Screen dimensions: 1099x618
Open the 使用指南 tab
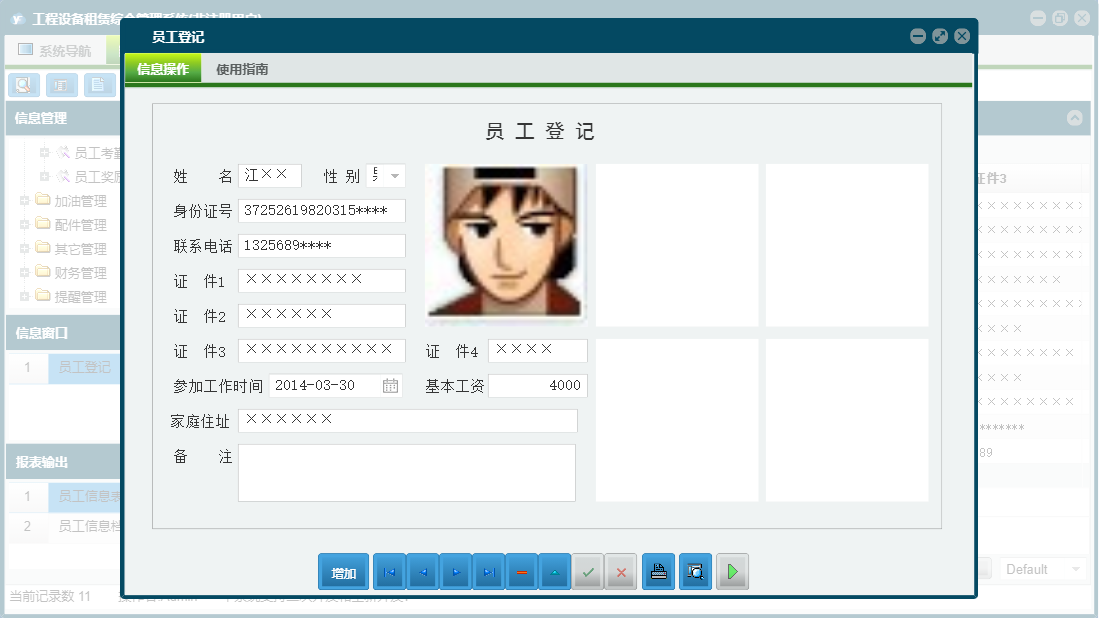pyautogui.click(x=242, y=69)
